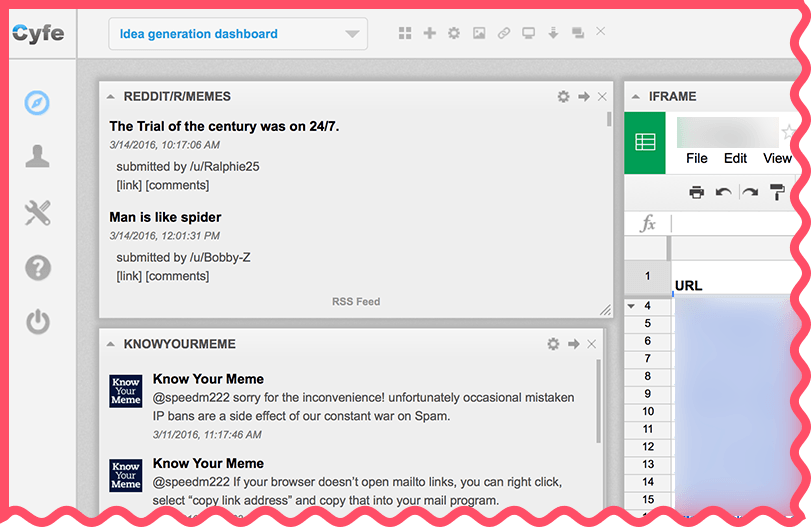811x527 pixels.
Task: Open the help question mark icon
Action: pyautogui.click(x=38, y=268)
